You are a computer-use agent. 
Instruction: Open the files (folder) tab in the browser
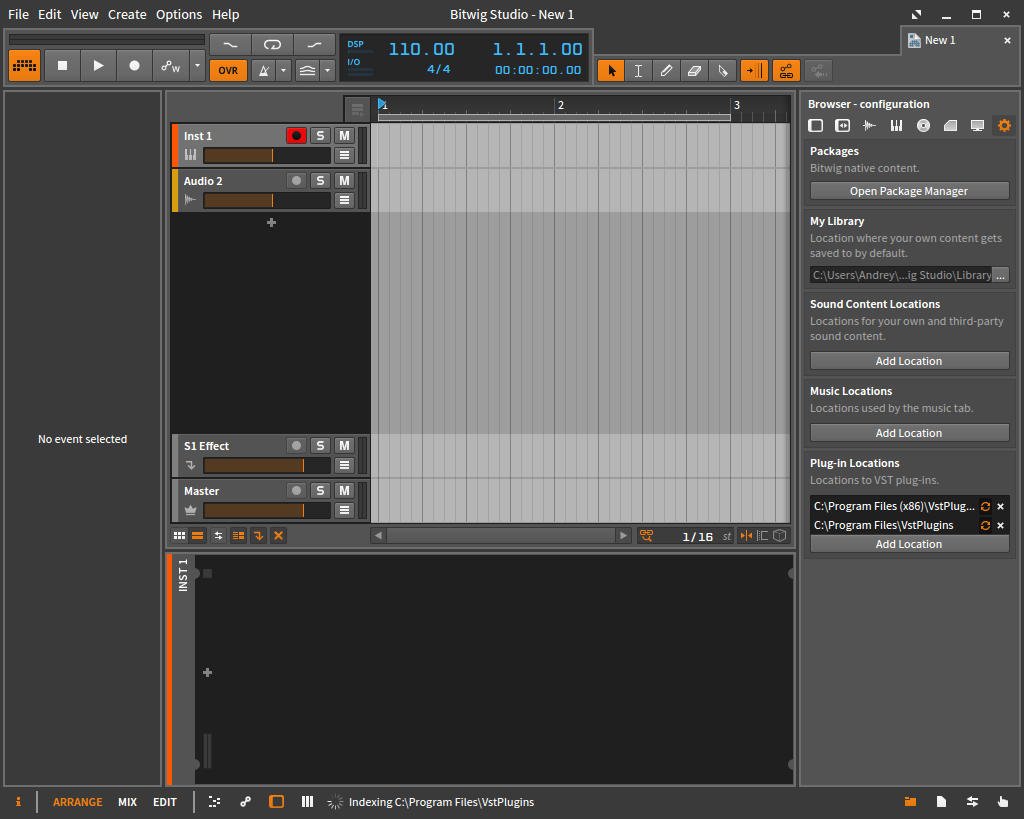pos(950,125)
